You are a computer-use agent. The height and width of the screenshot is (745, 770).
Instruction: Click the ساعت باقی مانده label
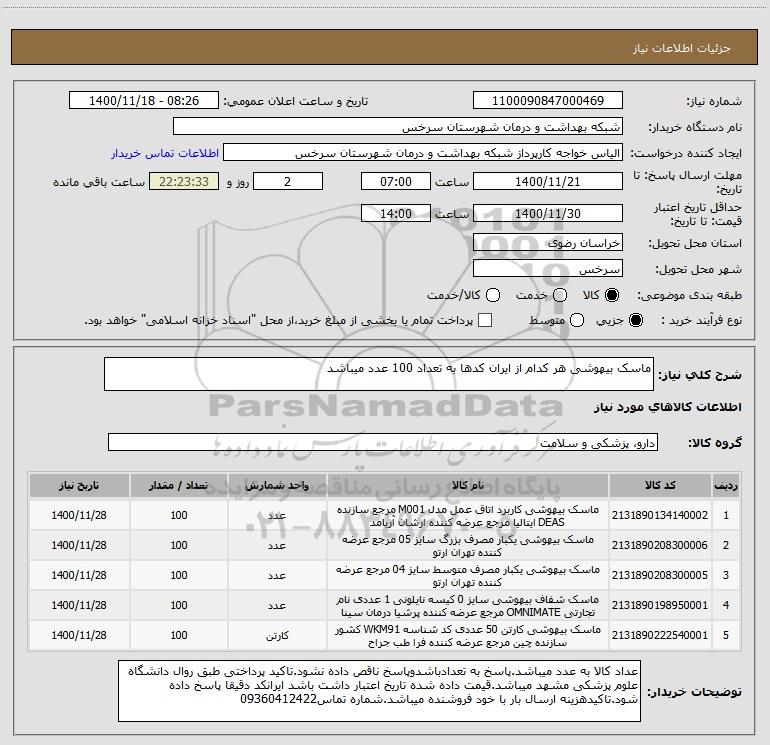click(x=99, y=182)
